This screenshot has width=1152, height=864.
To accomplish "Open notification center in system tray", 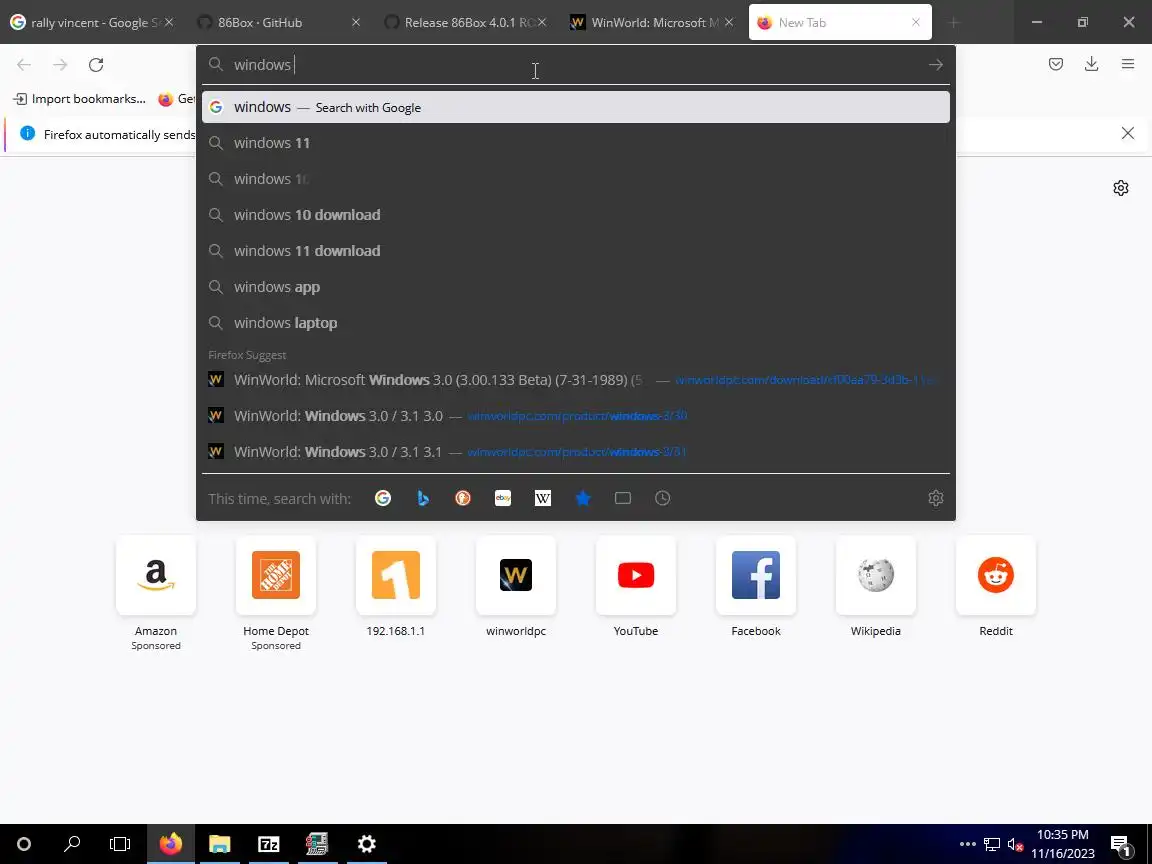I will [1120, 845].
